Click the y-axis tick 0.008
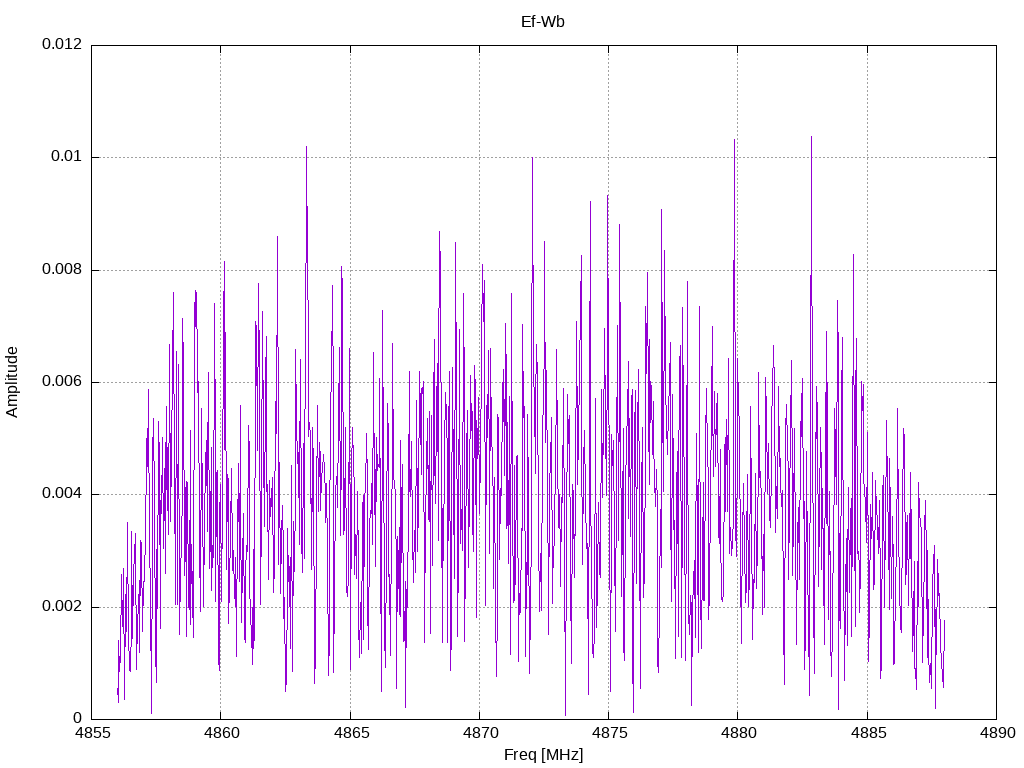 pos(62,269)
